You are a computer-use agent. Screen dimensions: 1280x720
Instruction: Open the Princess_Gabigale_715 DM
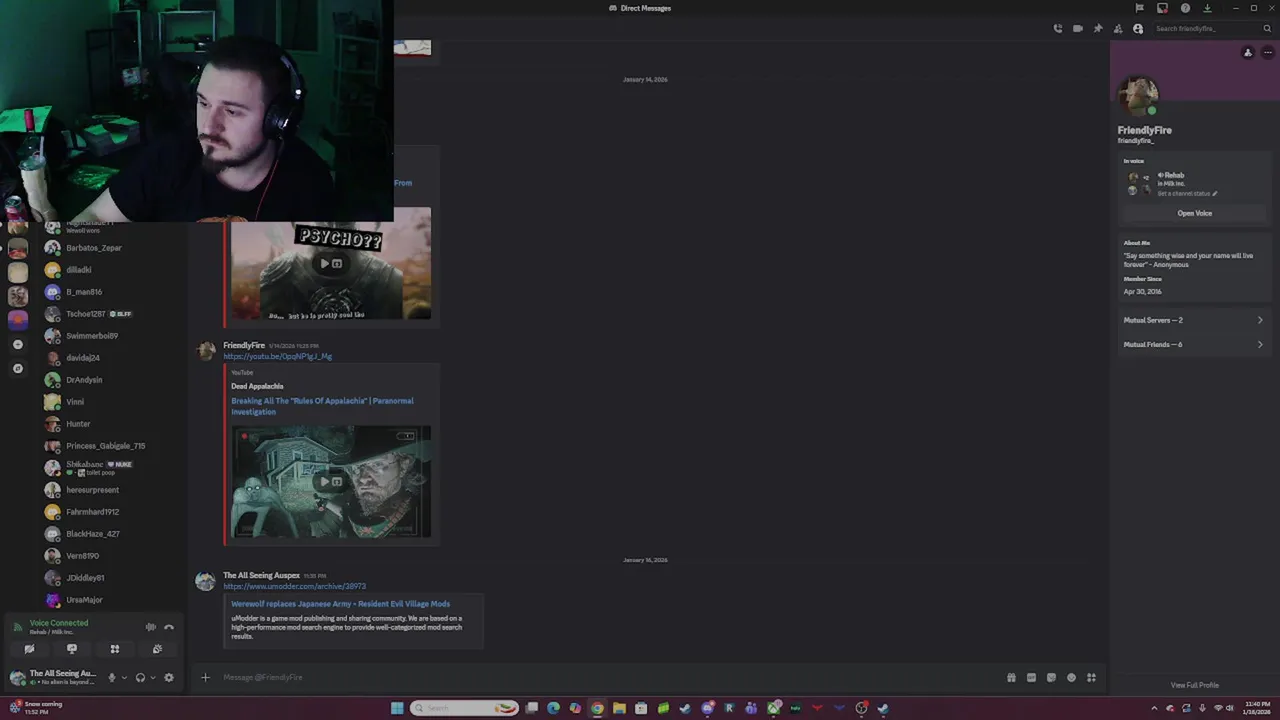105,446
